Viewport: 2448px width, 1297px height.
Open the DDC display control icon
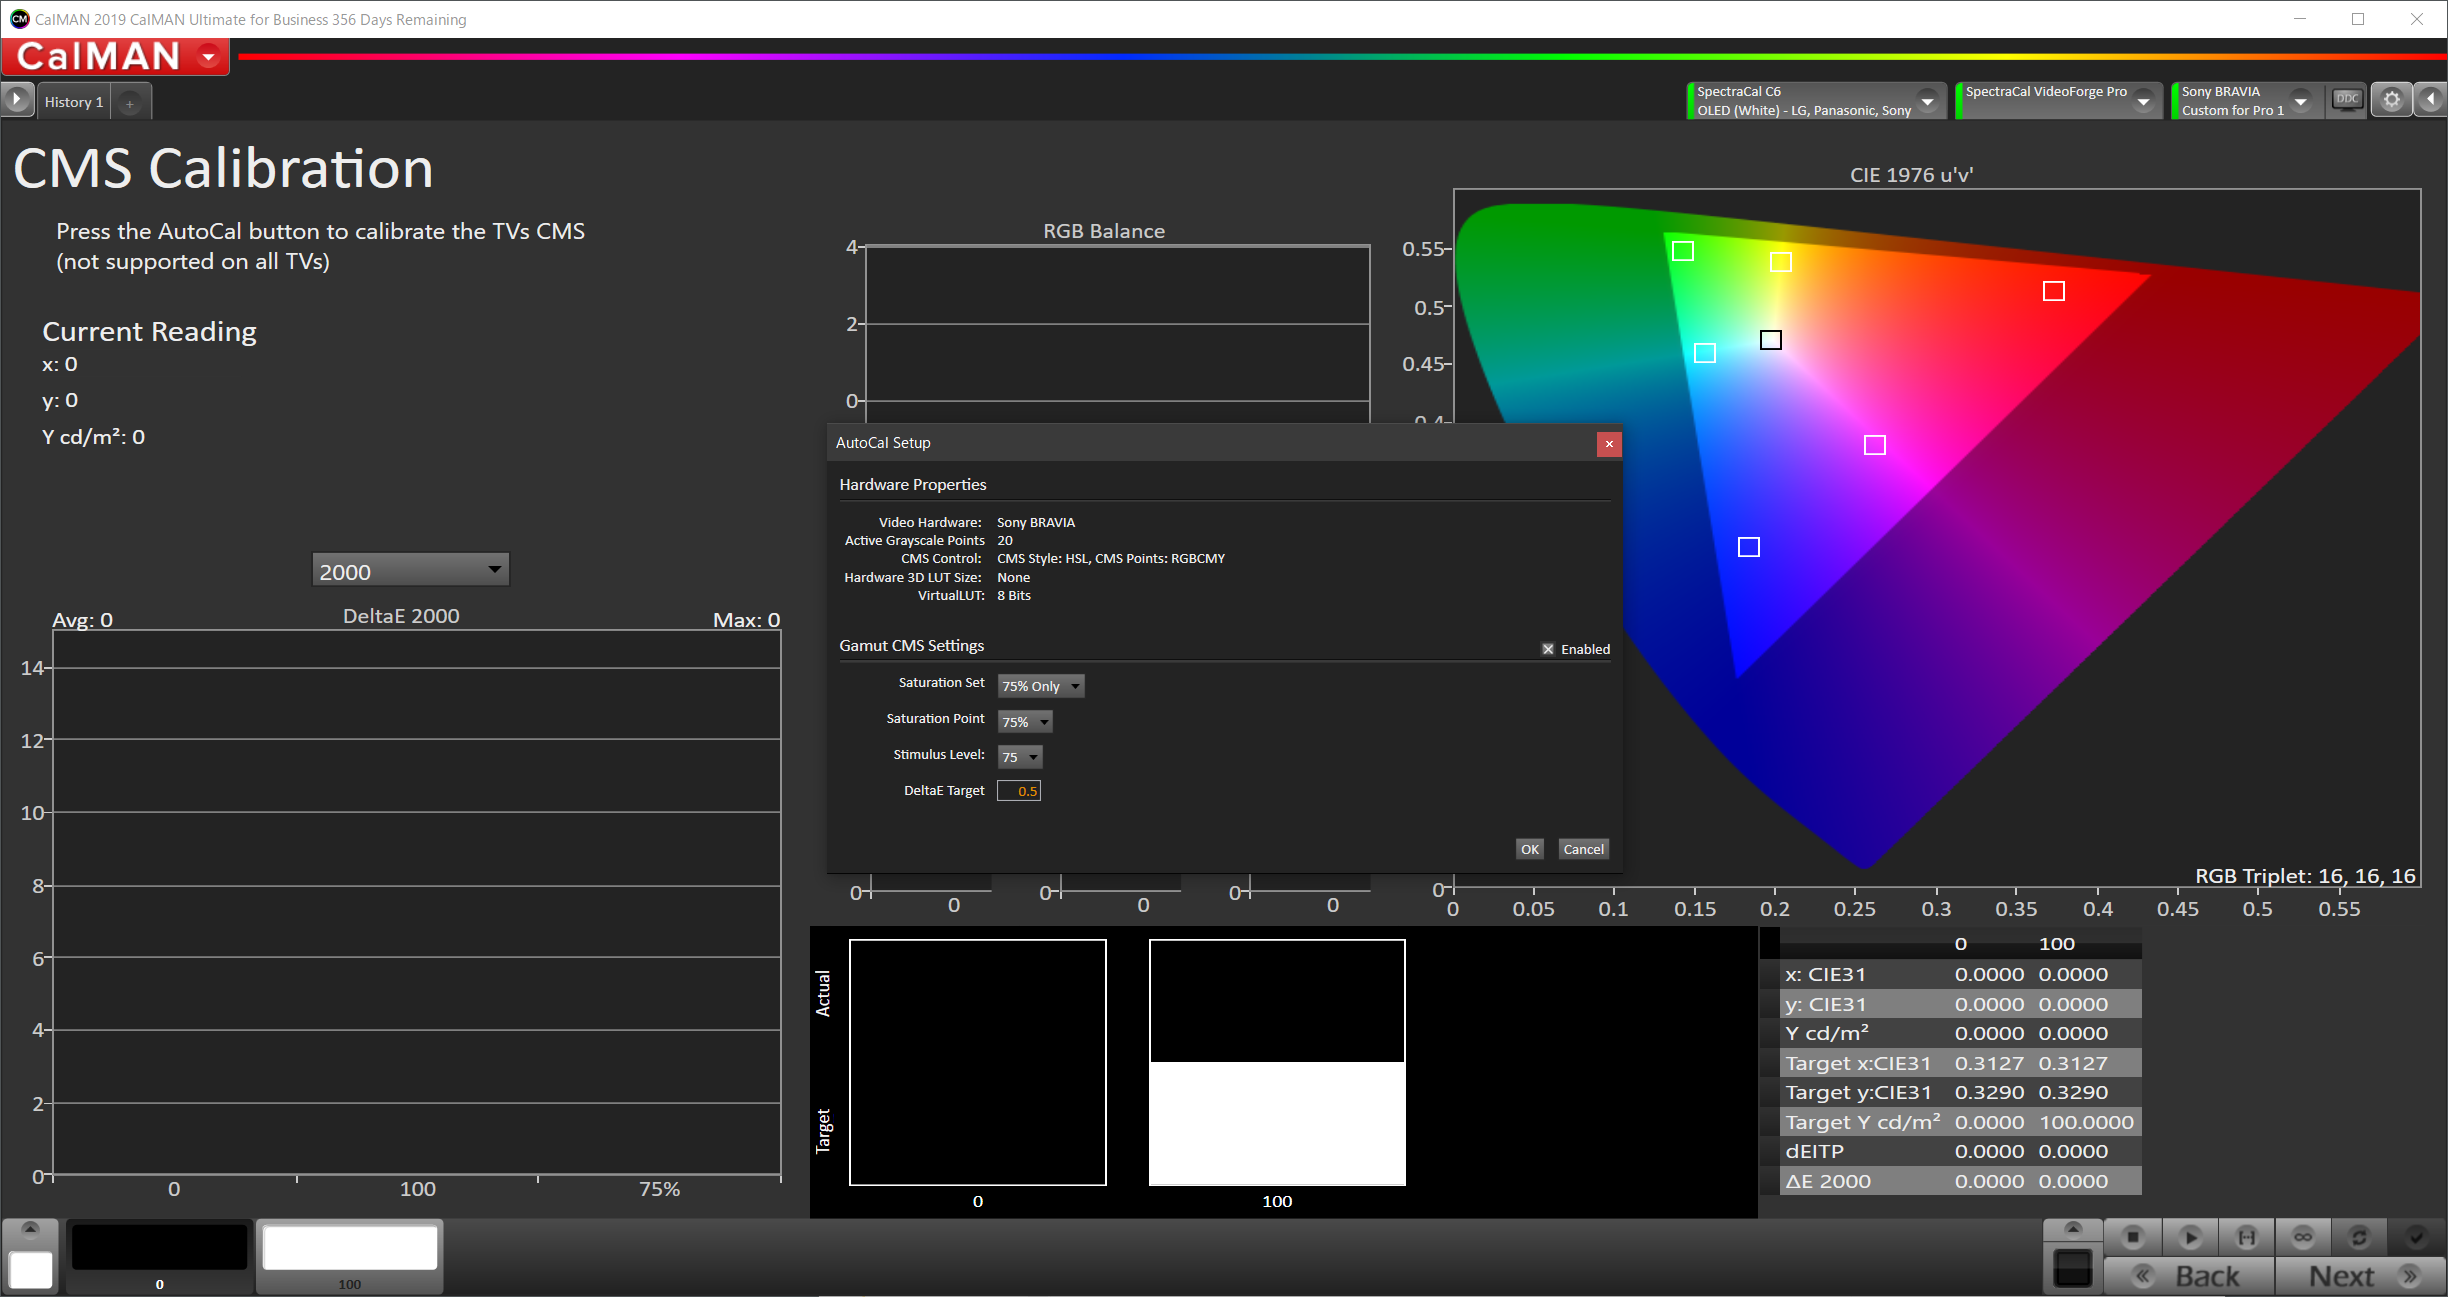point(2347,100)
